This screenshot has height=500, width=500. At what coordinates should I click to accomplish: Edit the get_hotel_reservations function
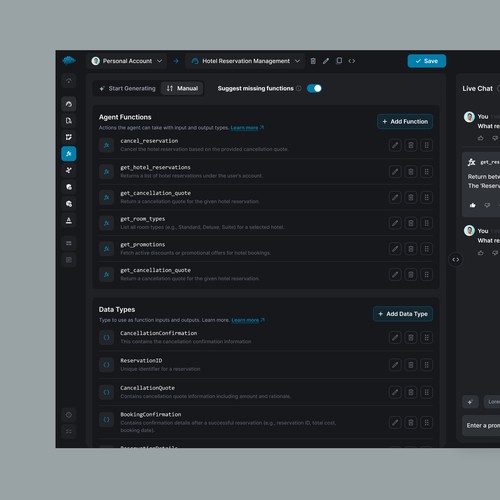coord(395,172)
